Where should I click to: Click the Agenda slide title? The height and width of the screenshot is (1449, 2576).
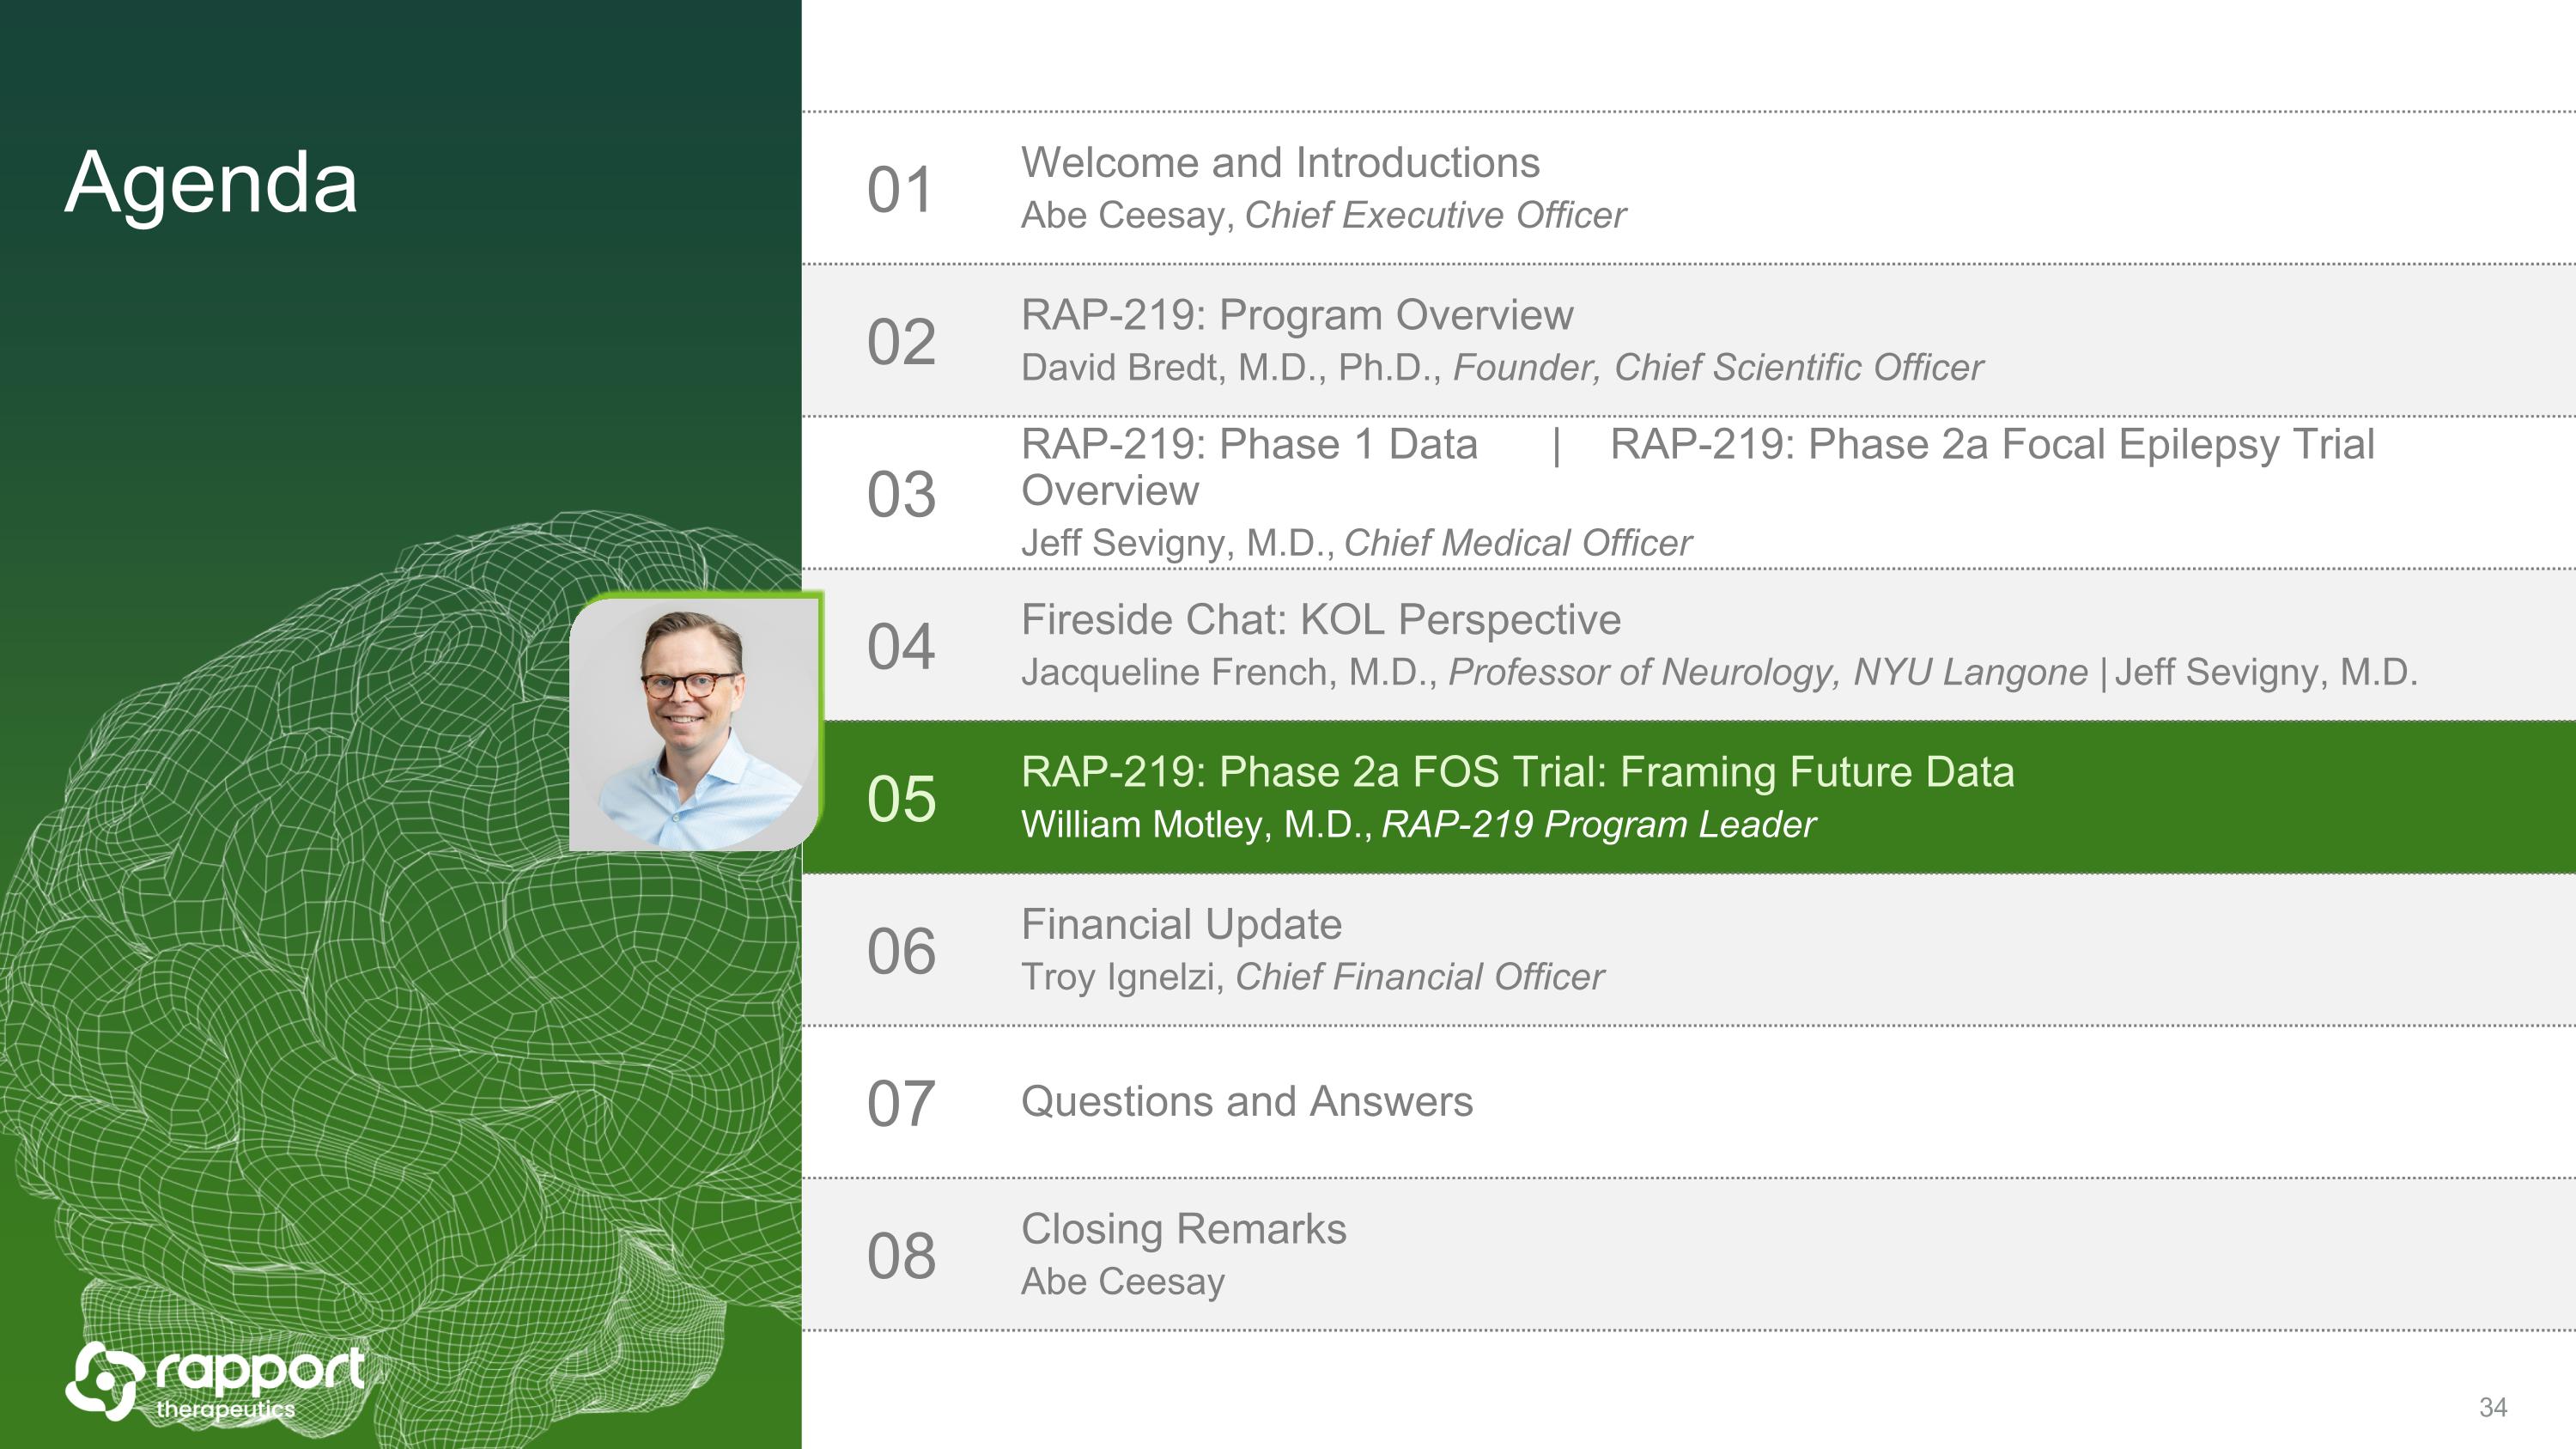click(211, 183)
